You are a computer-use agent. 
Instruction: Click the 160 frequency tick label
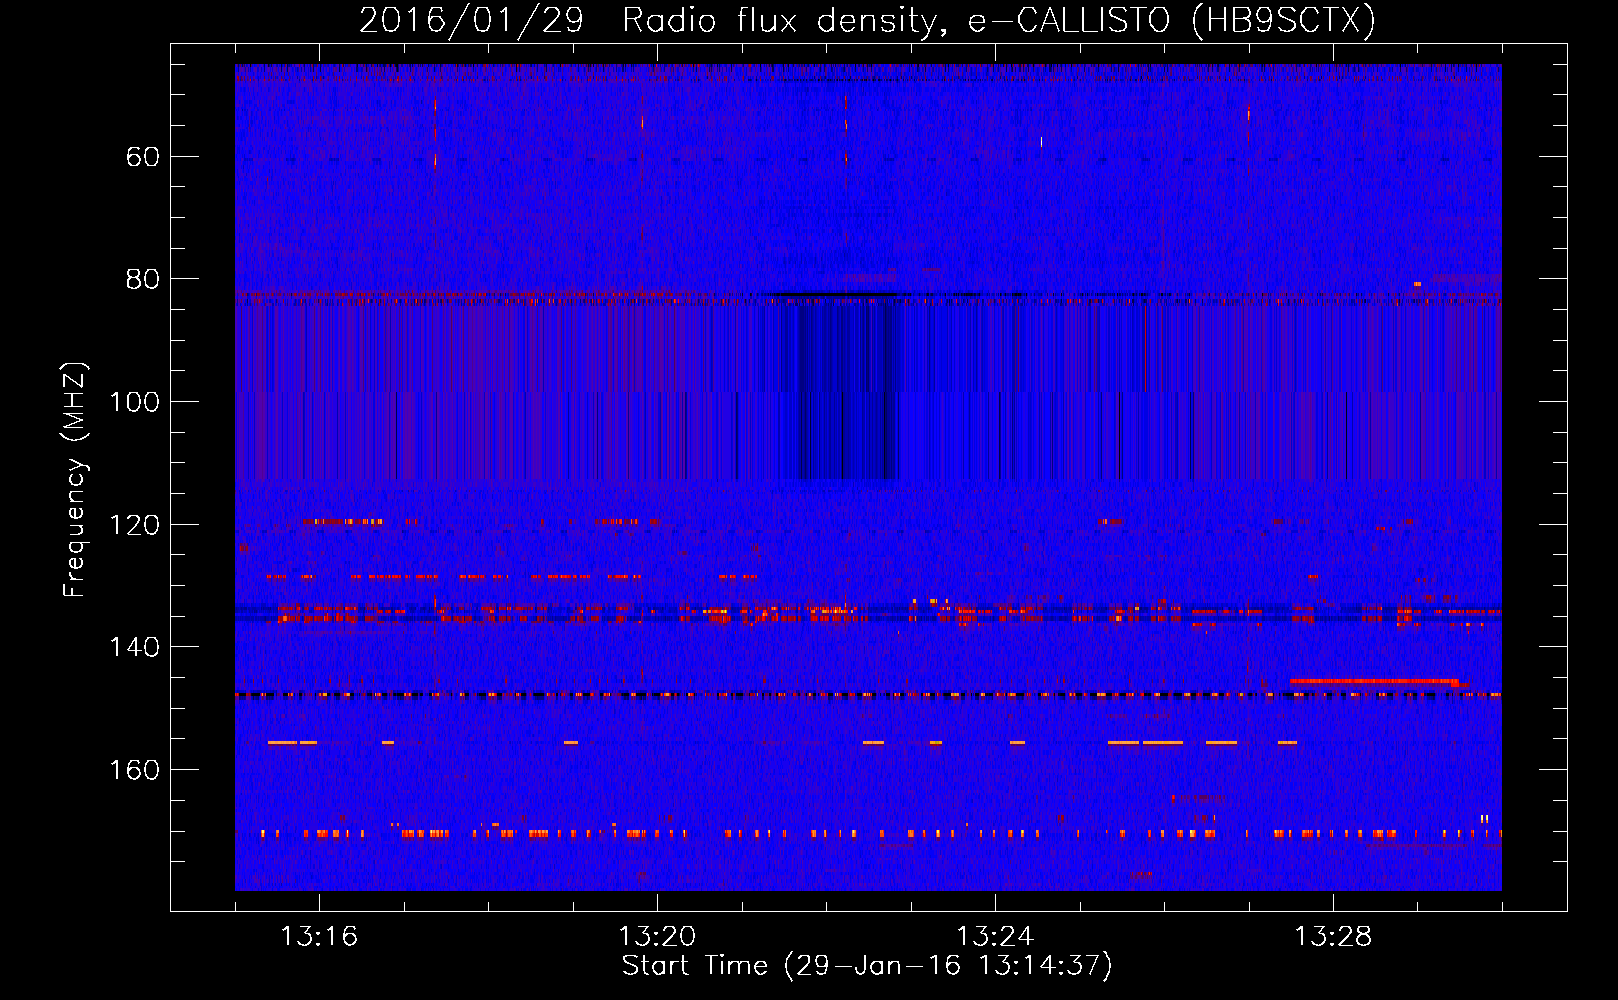[x=134, y=770]
